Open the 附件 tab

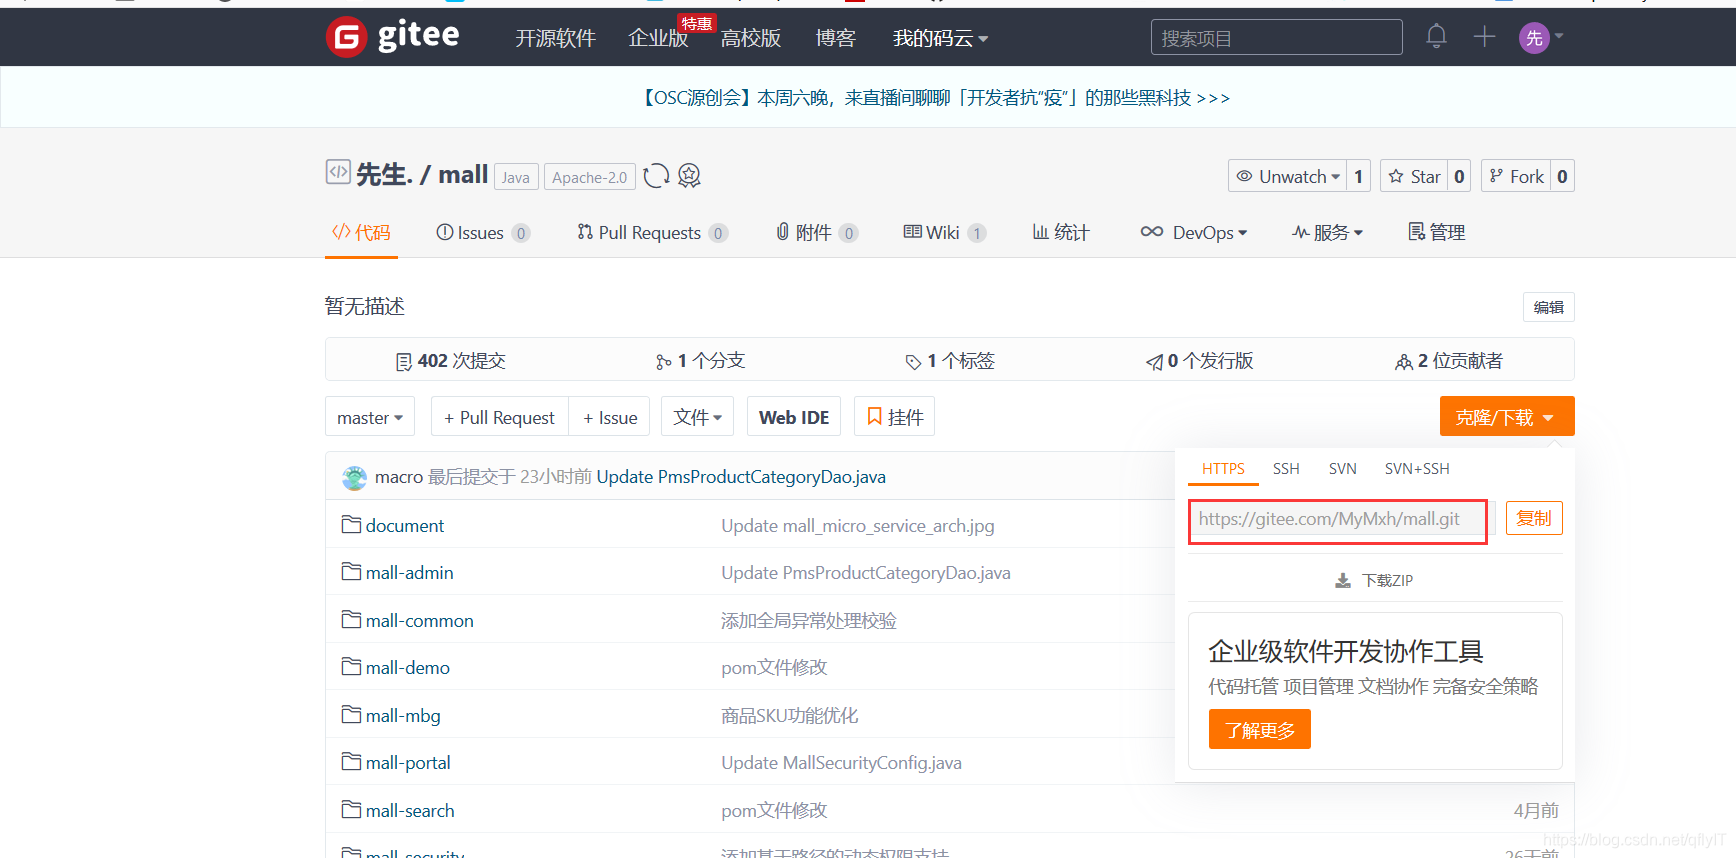817,232
